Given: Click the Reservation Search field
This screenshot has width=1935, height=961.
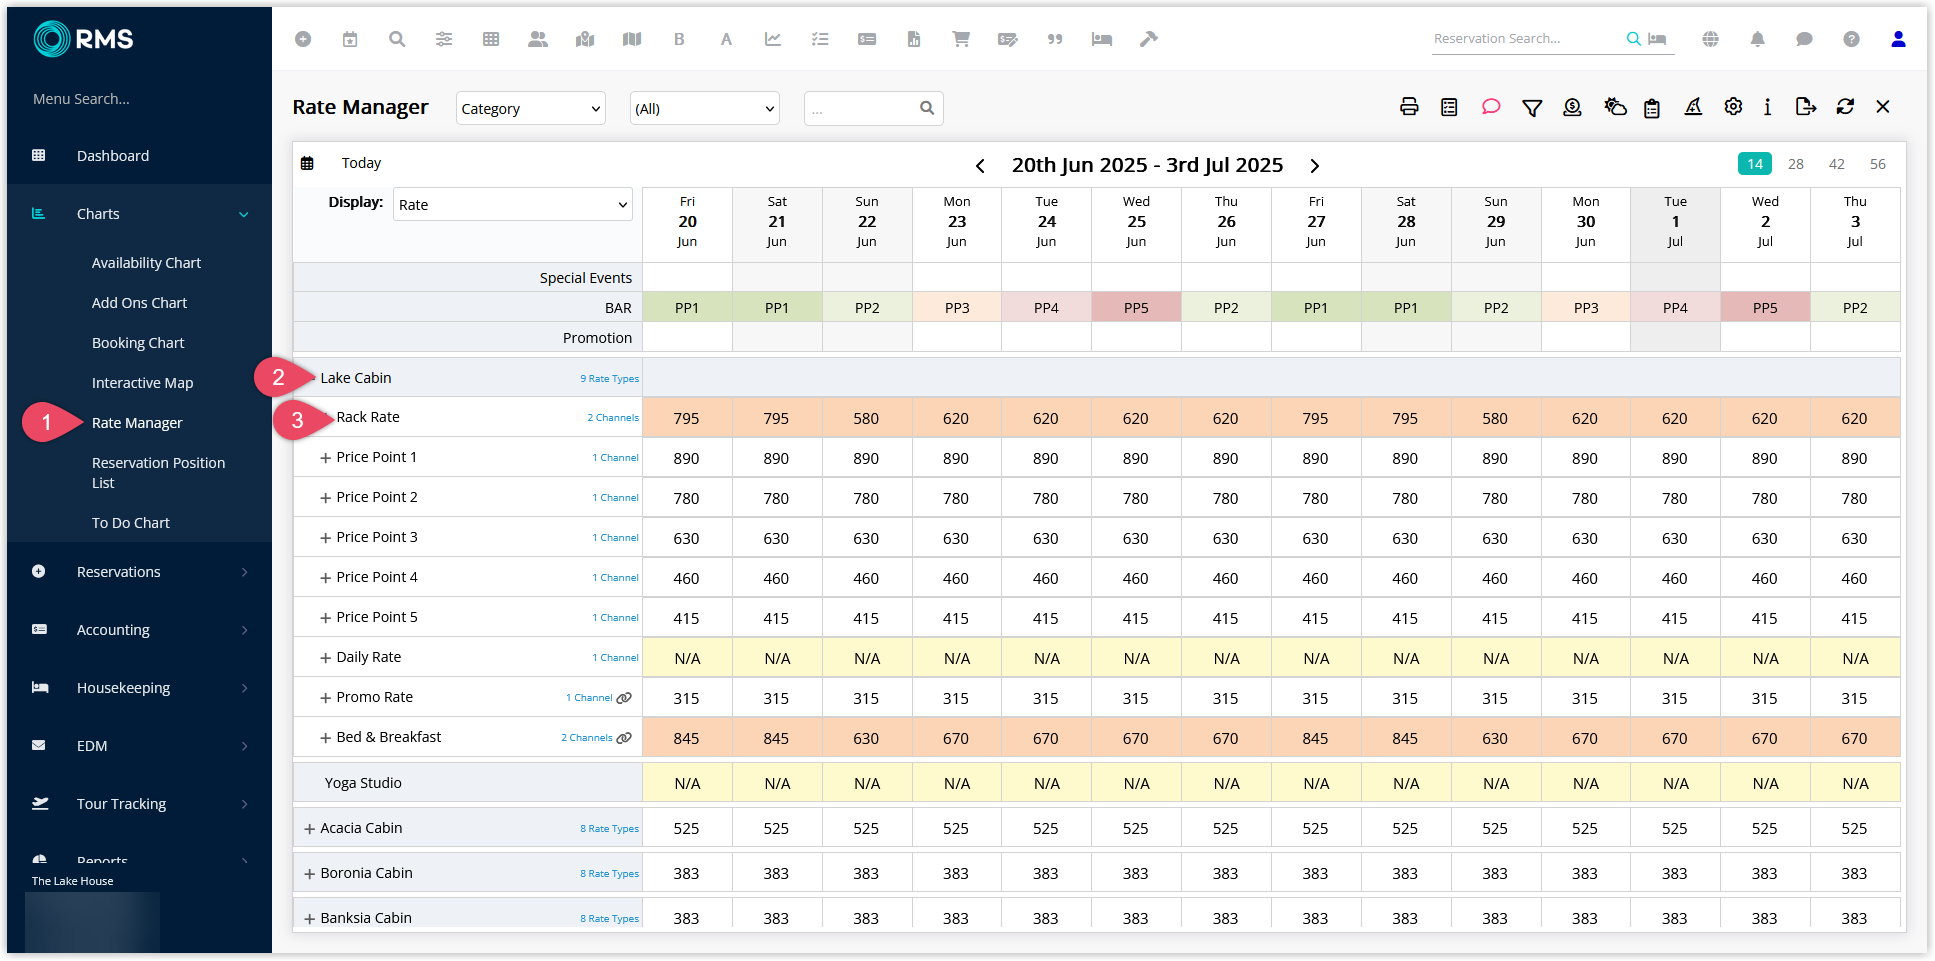Looking at the screenshot, I should [x=1525, y=39].
